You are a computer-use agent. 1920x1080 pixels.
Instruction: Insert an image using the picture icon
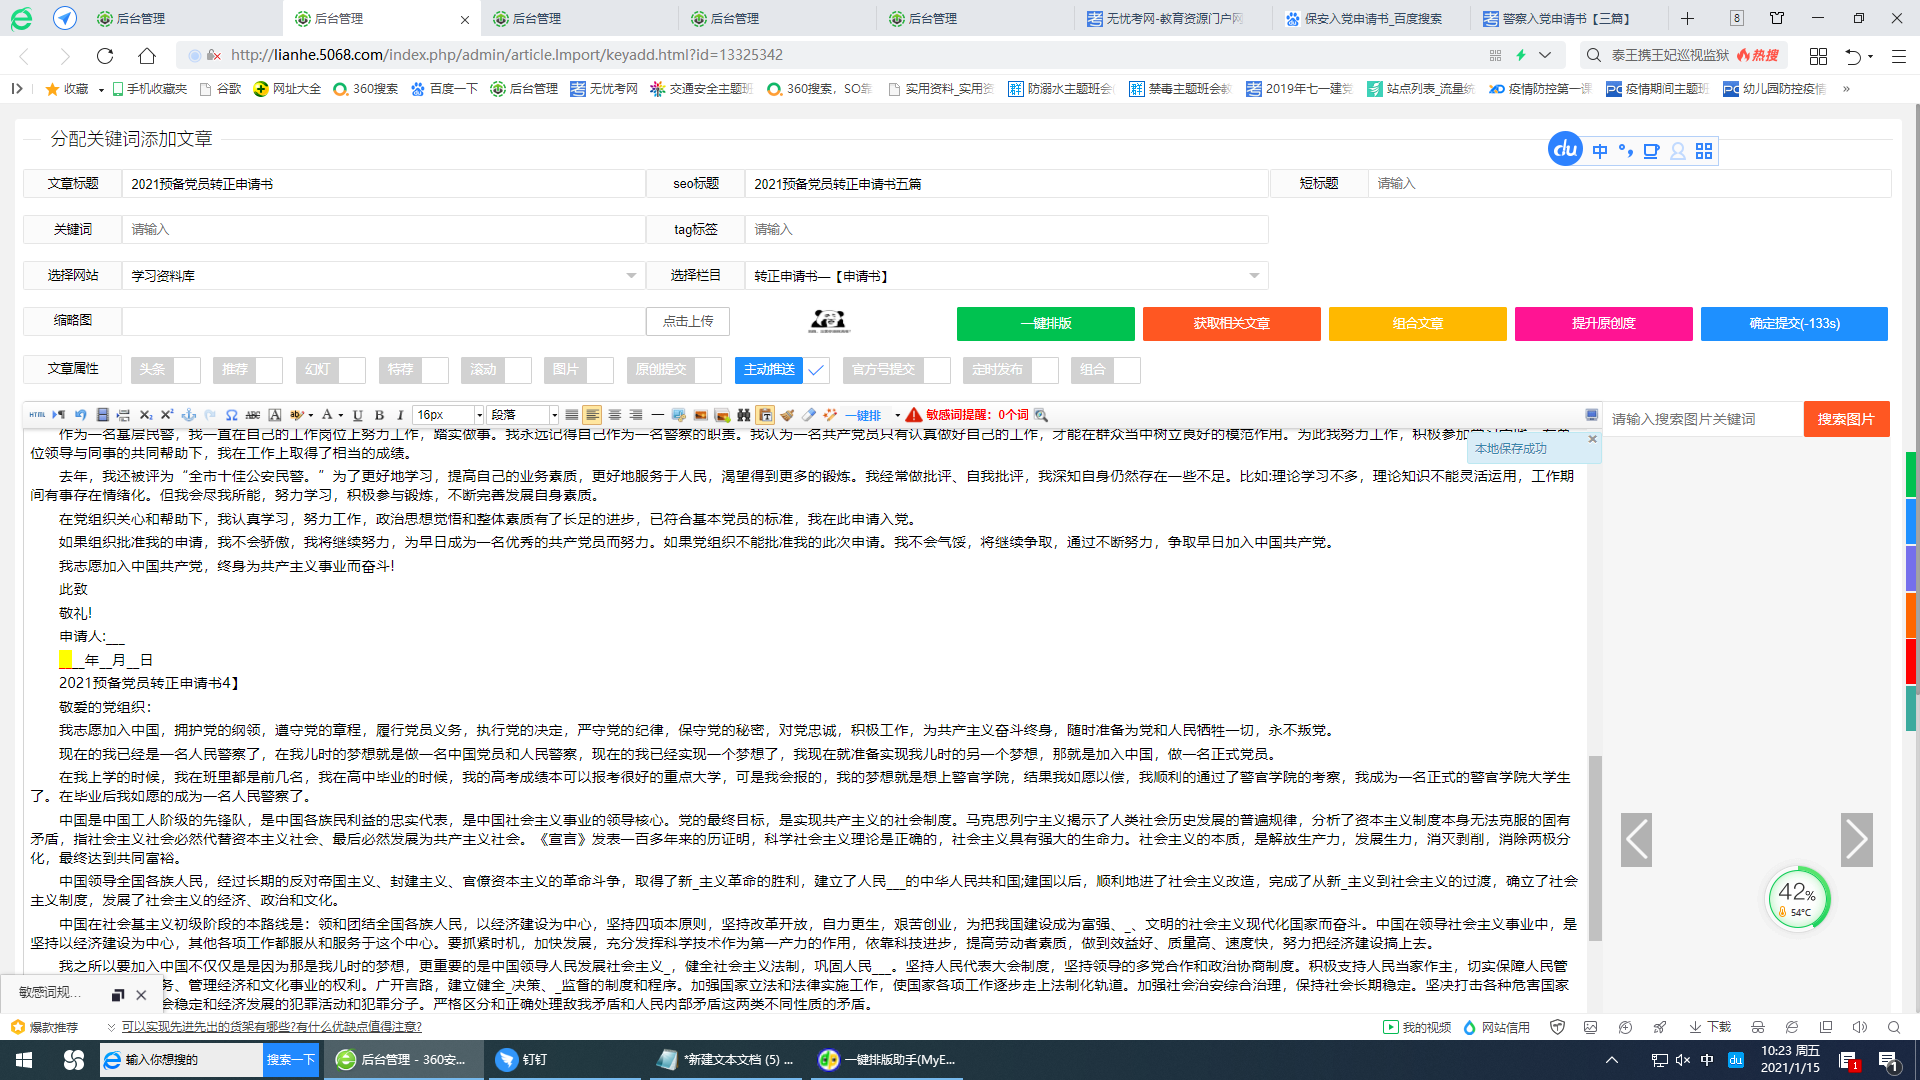pyautogui.click(x=699, y=415)
